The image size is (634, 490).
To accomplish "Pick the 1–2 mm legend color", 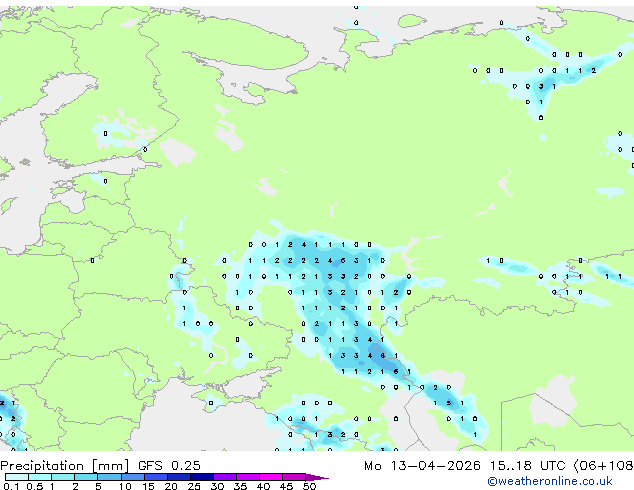I will pos(63,477).
